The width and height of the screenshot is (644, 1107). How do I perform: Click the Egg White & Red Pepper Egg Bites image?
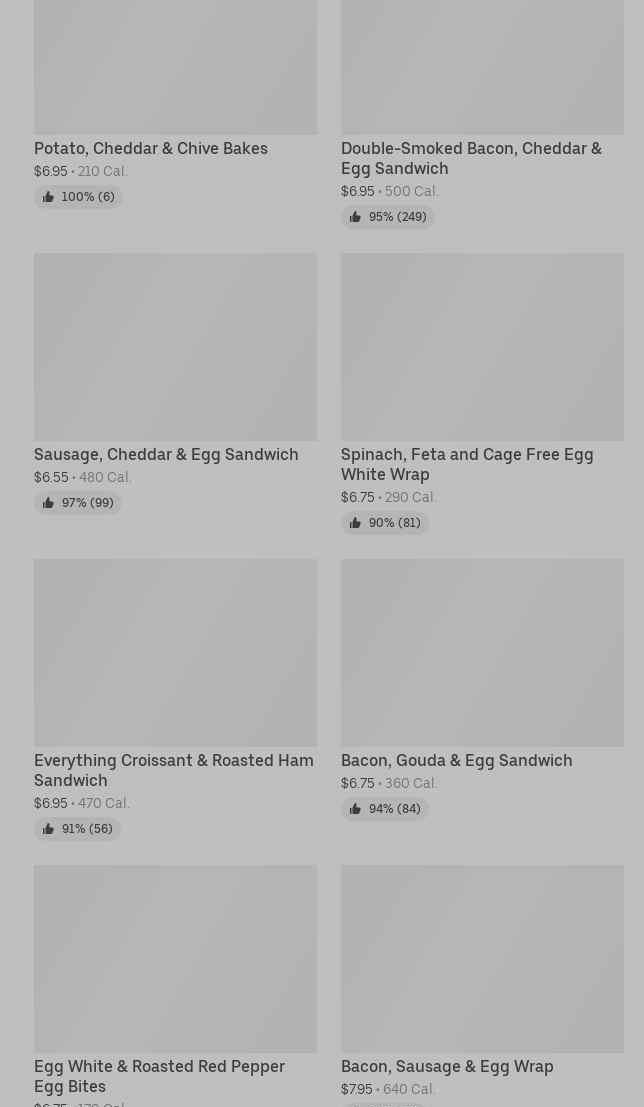click(x=175, y=958)
